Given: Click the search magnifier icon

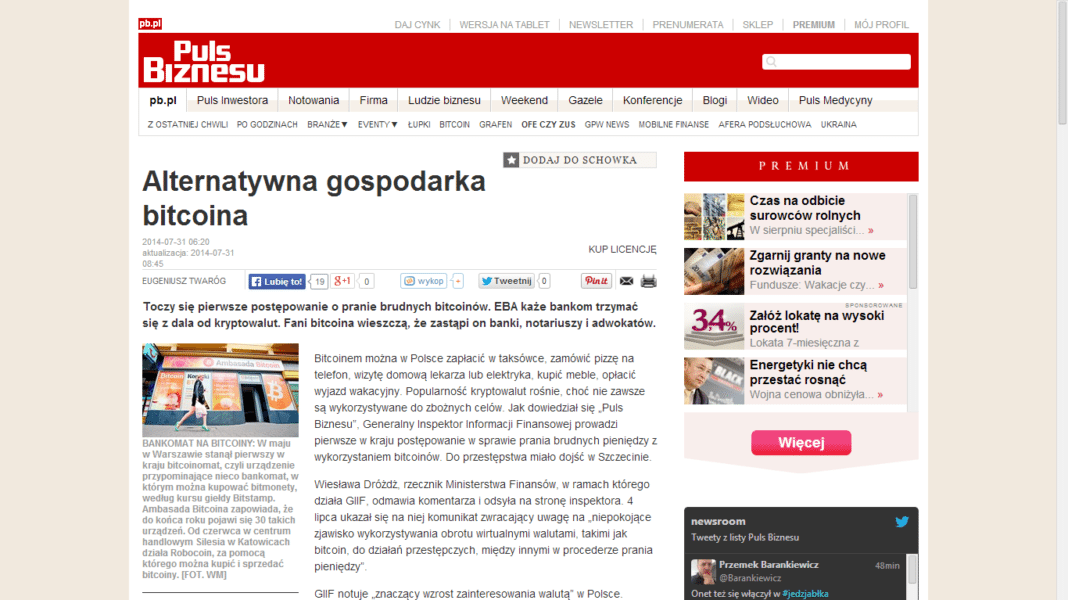Looking at the screenshot, I should point(771,62).
